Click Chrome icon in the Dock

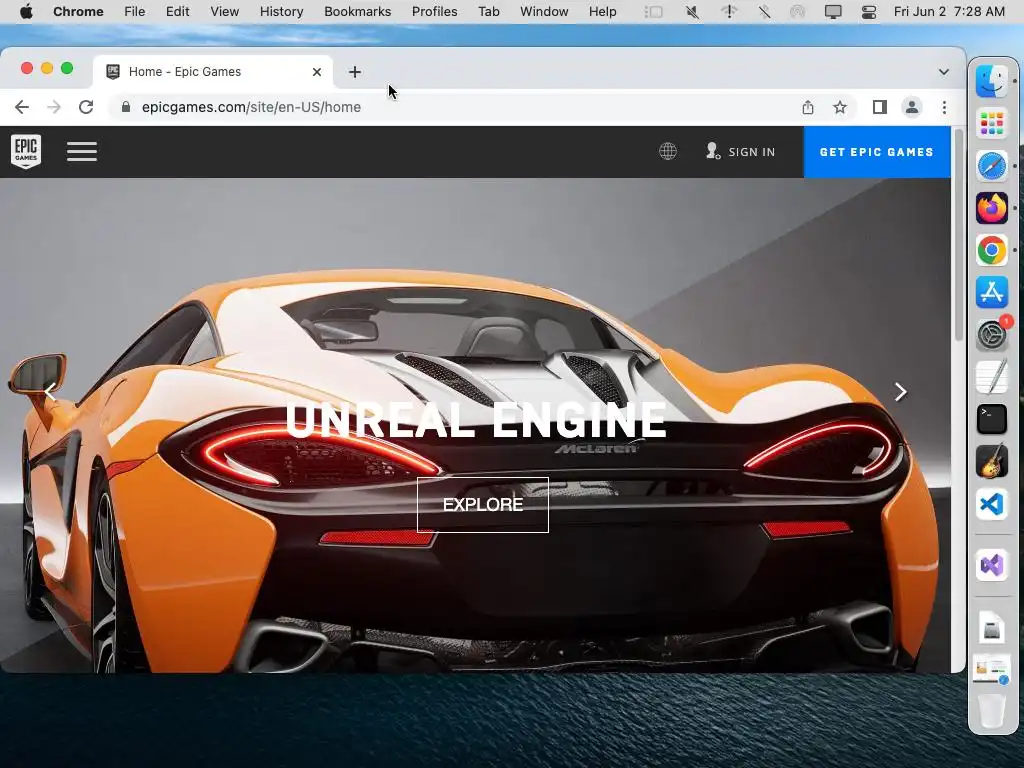pos(991,250)
